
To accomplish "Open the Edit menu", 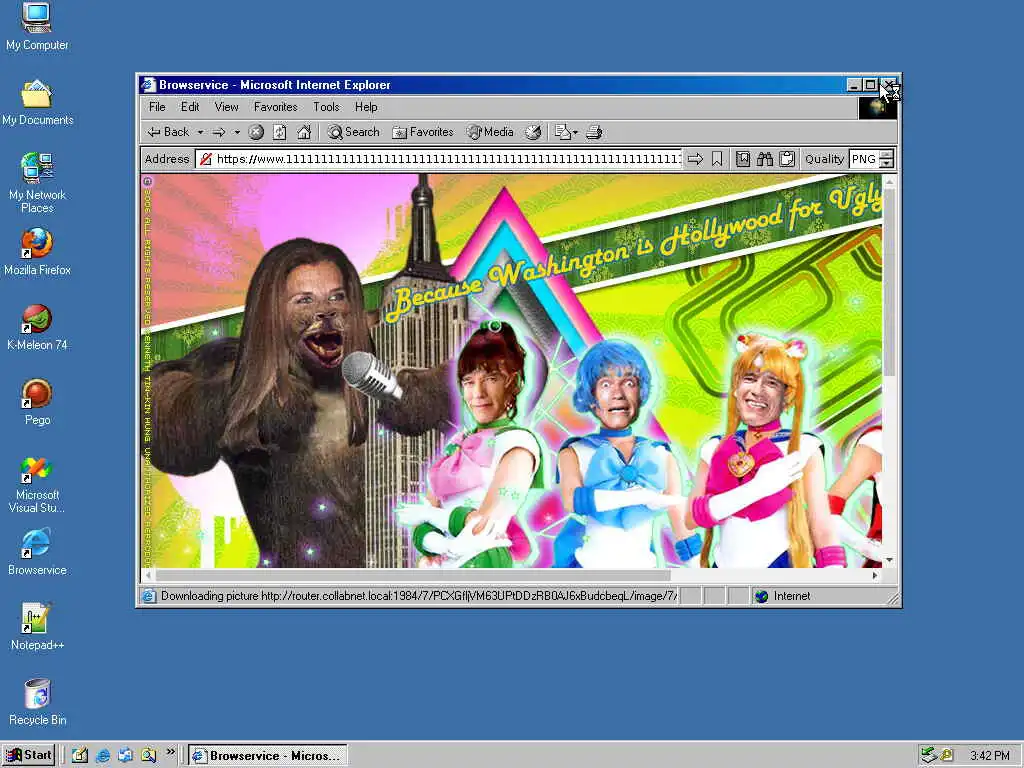I will pos(190,107).
